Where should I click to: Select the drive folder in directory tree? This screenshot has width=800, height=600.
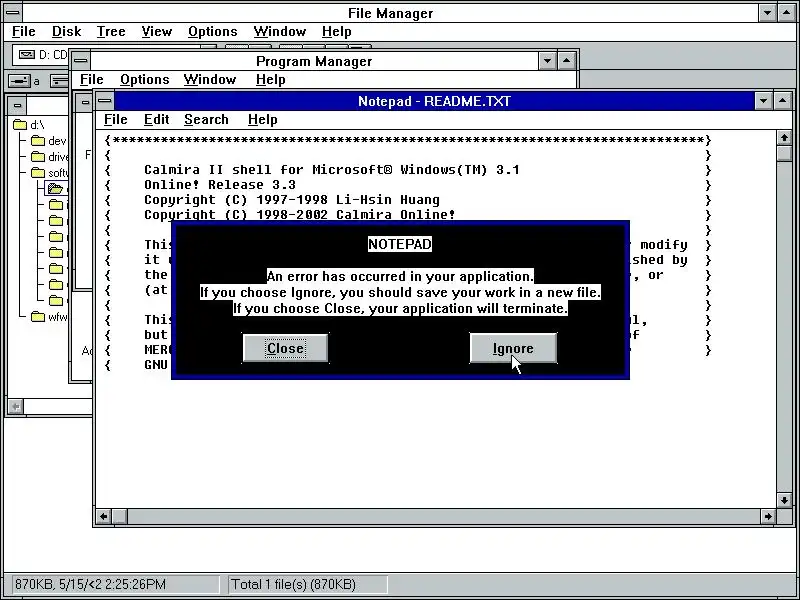[49, 156]
